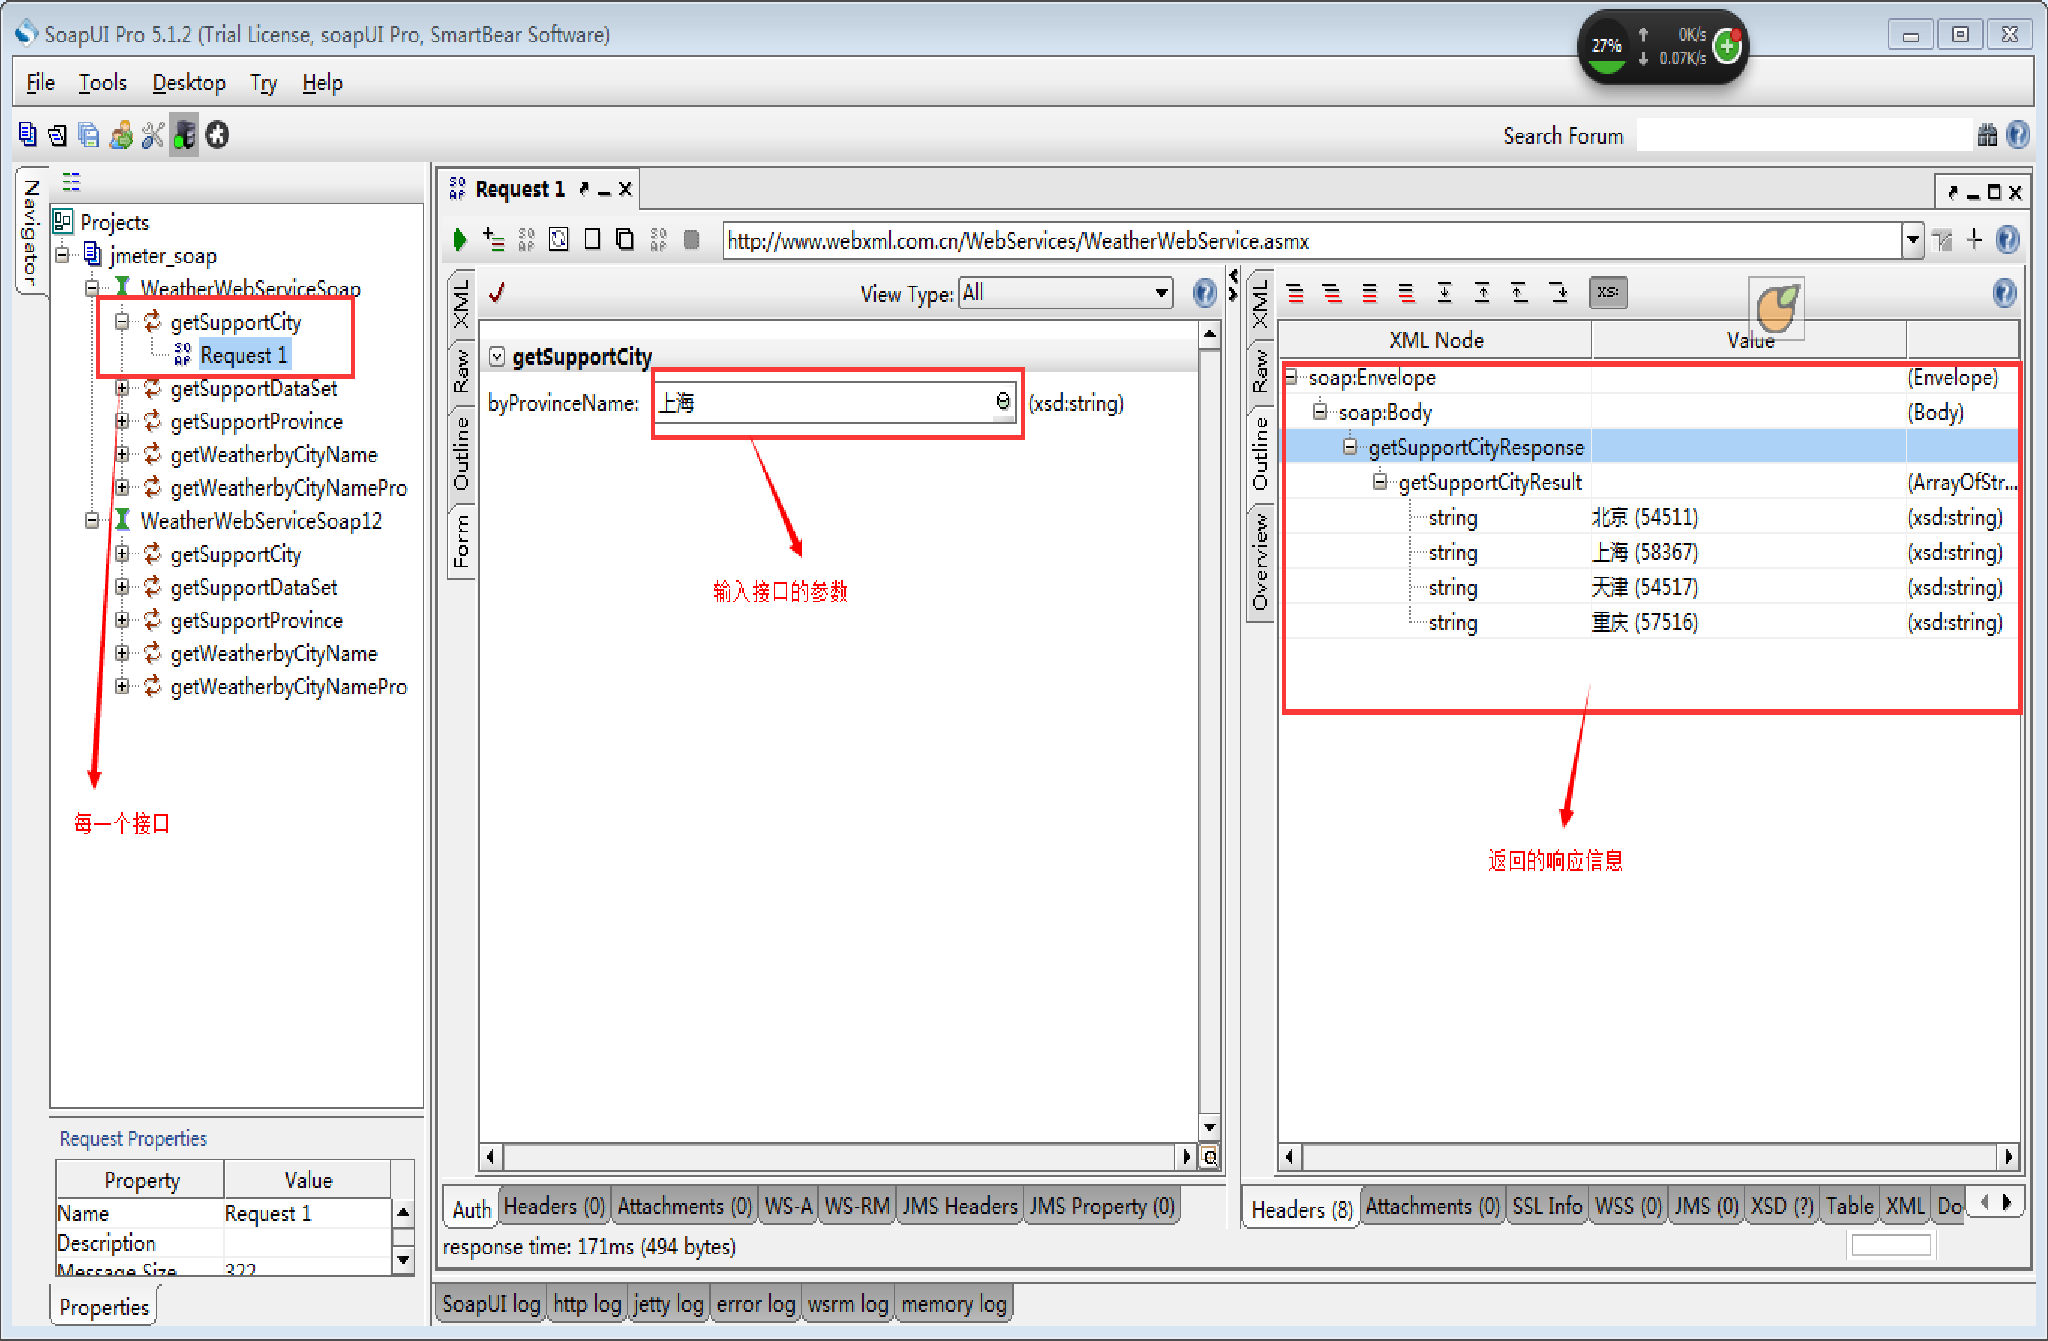
Task: Open the Tools menu
Action: click(102, 83)
